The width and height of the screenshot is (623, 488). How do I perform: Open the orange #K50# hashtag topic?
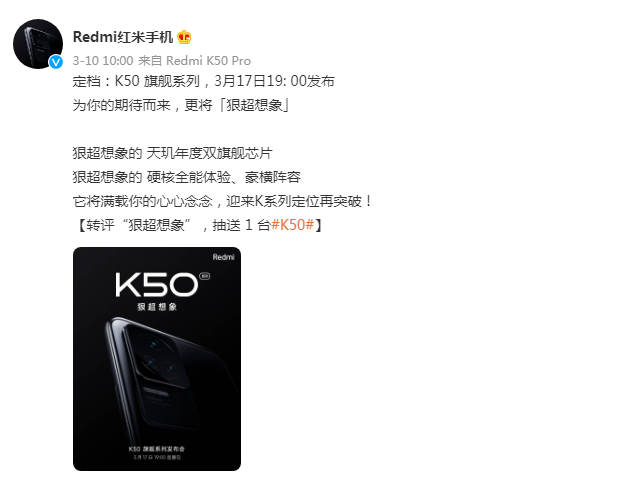point(293,225)
